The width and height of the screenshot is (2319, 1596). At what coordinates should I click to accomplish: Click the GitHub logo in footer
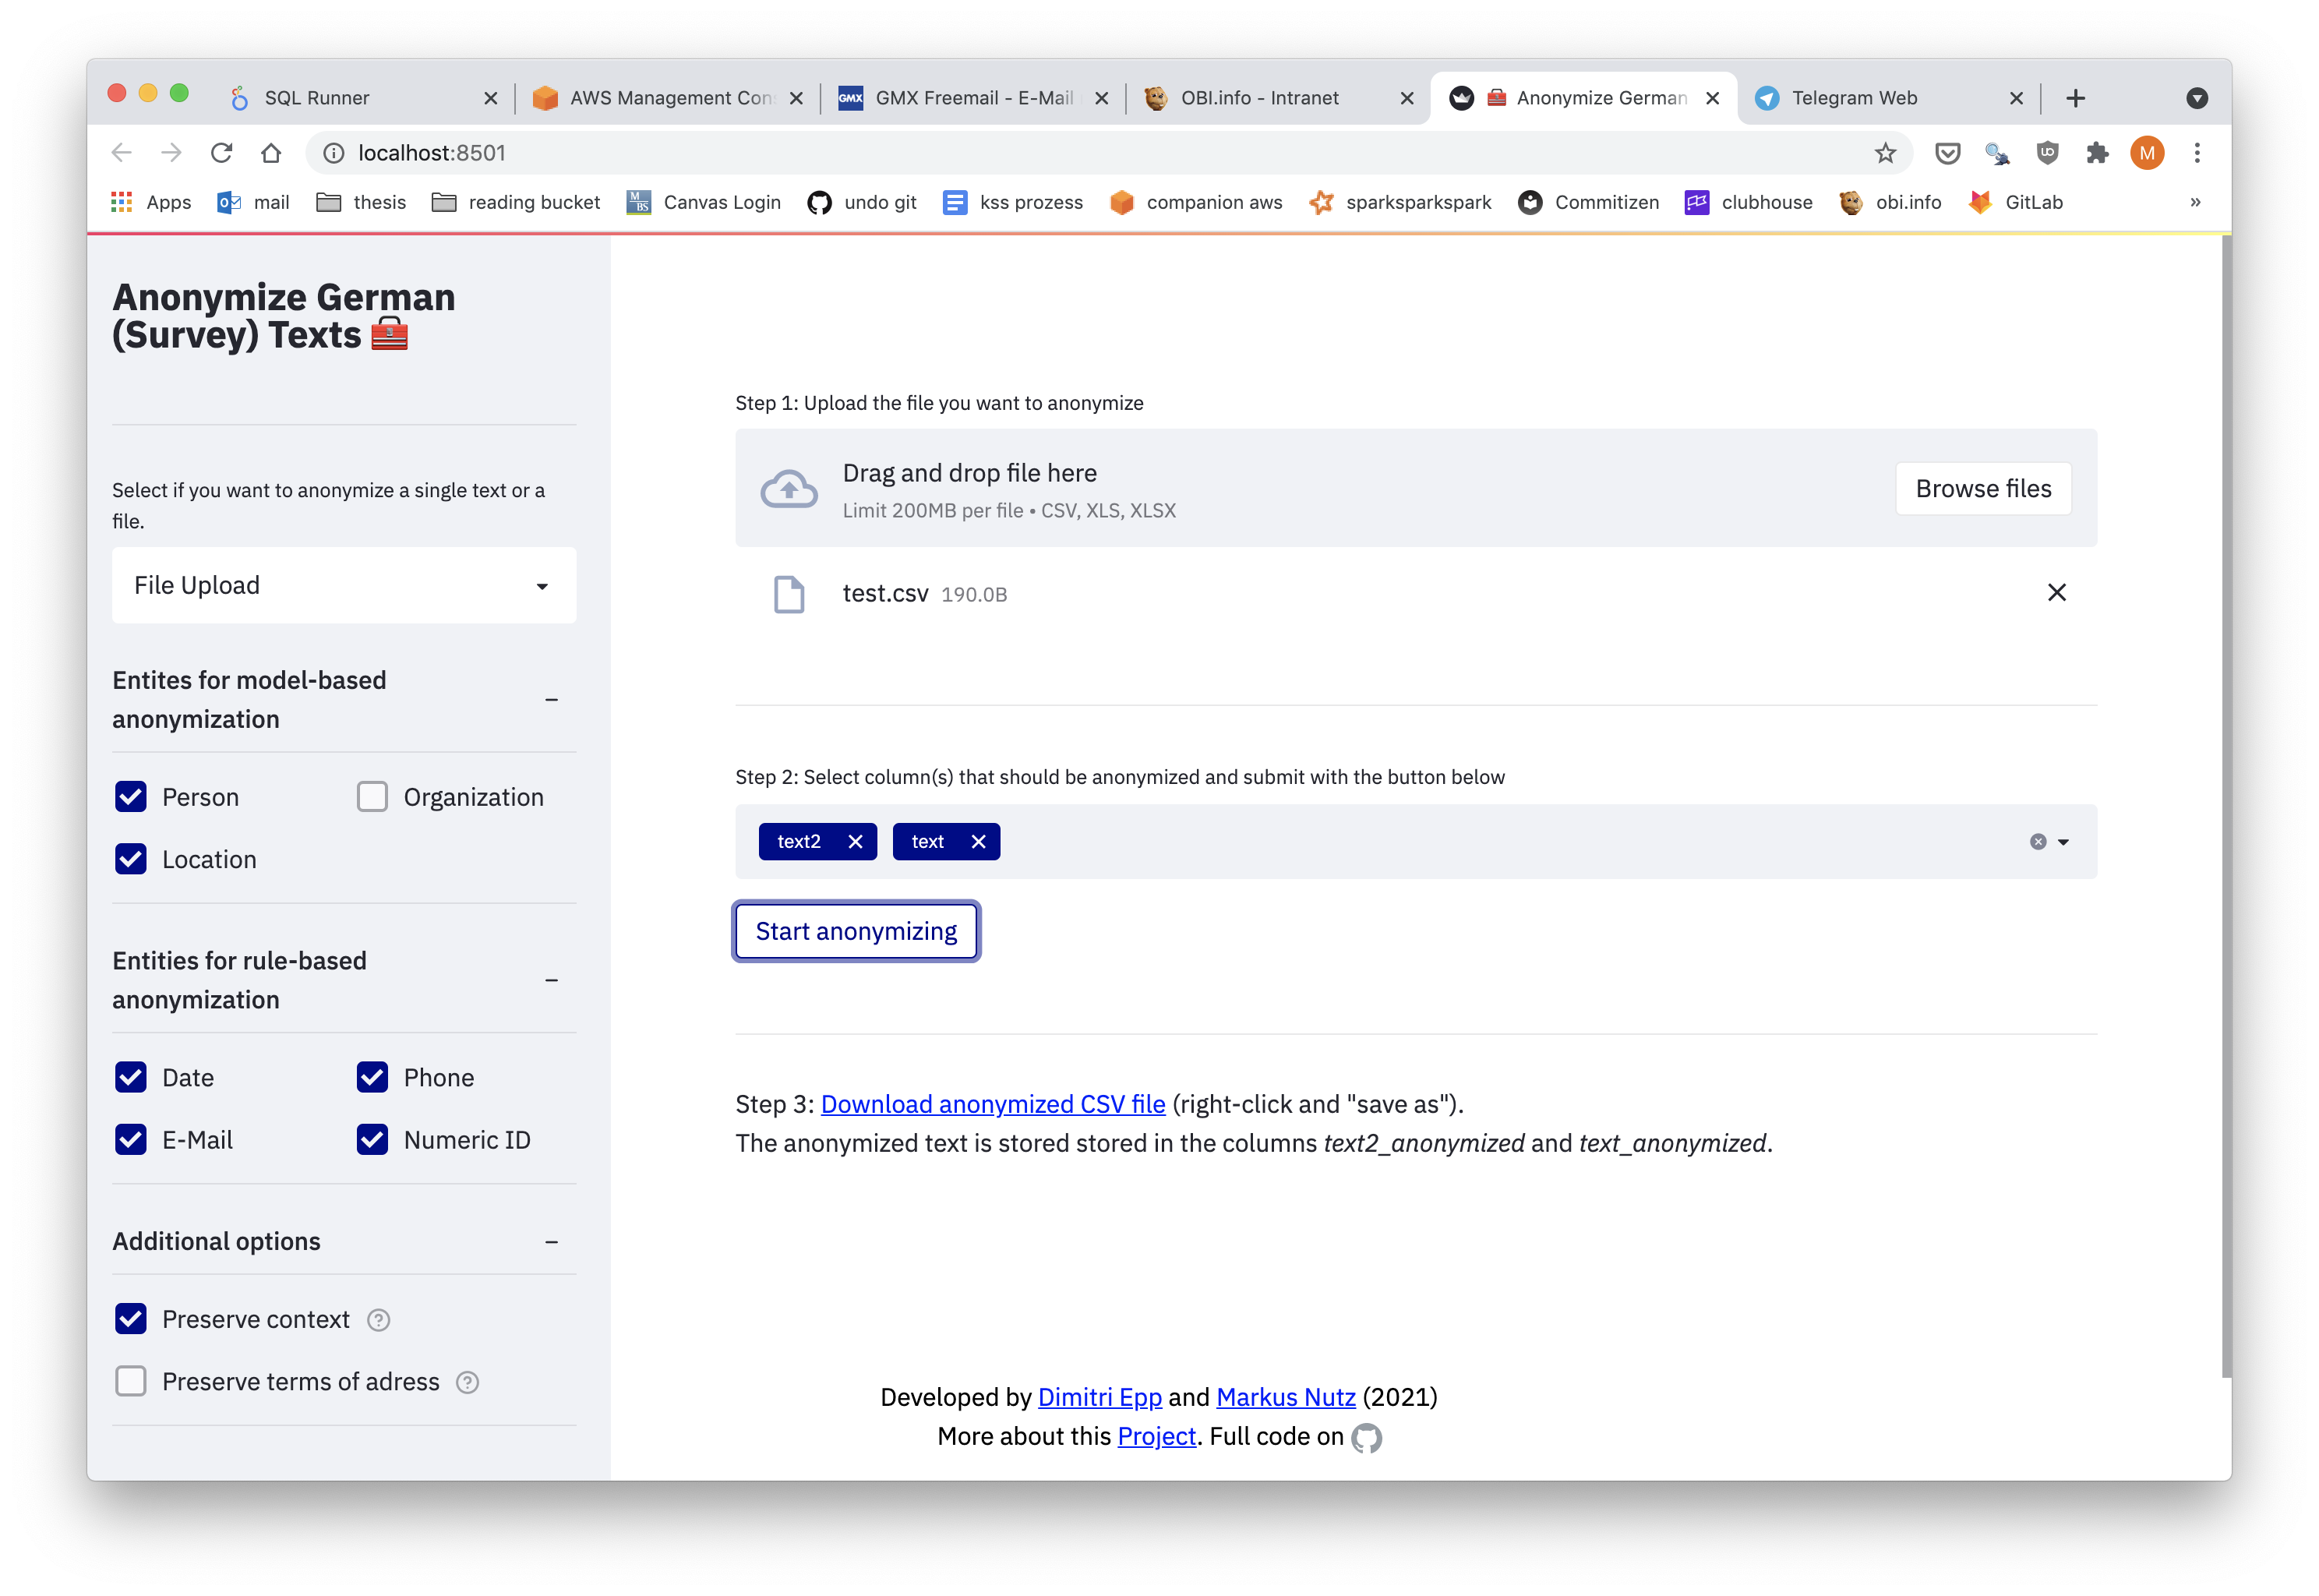(1366, 1438)
